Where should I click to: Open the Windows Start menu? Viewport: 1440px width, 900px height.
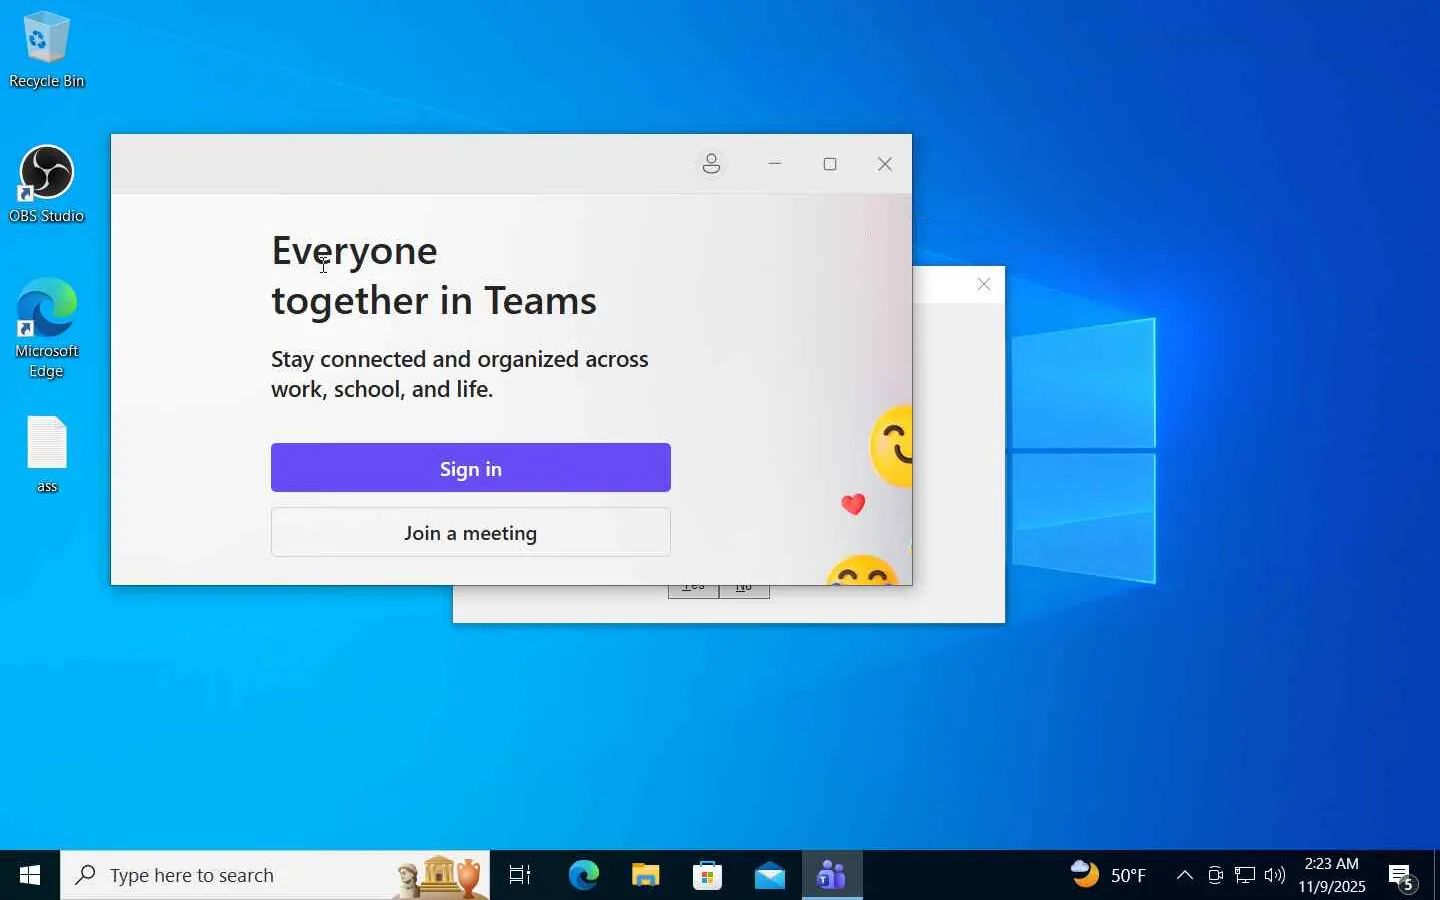click(30, 876)
